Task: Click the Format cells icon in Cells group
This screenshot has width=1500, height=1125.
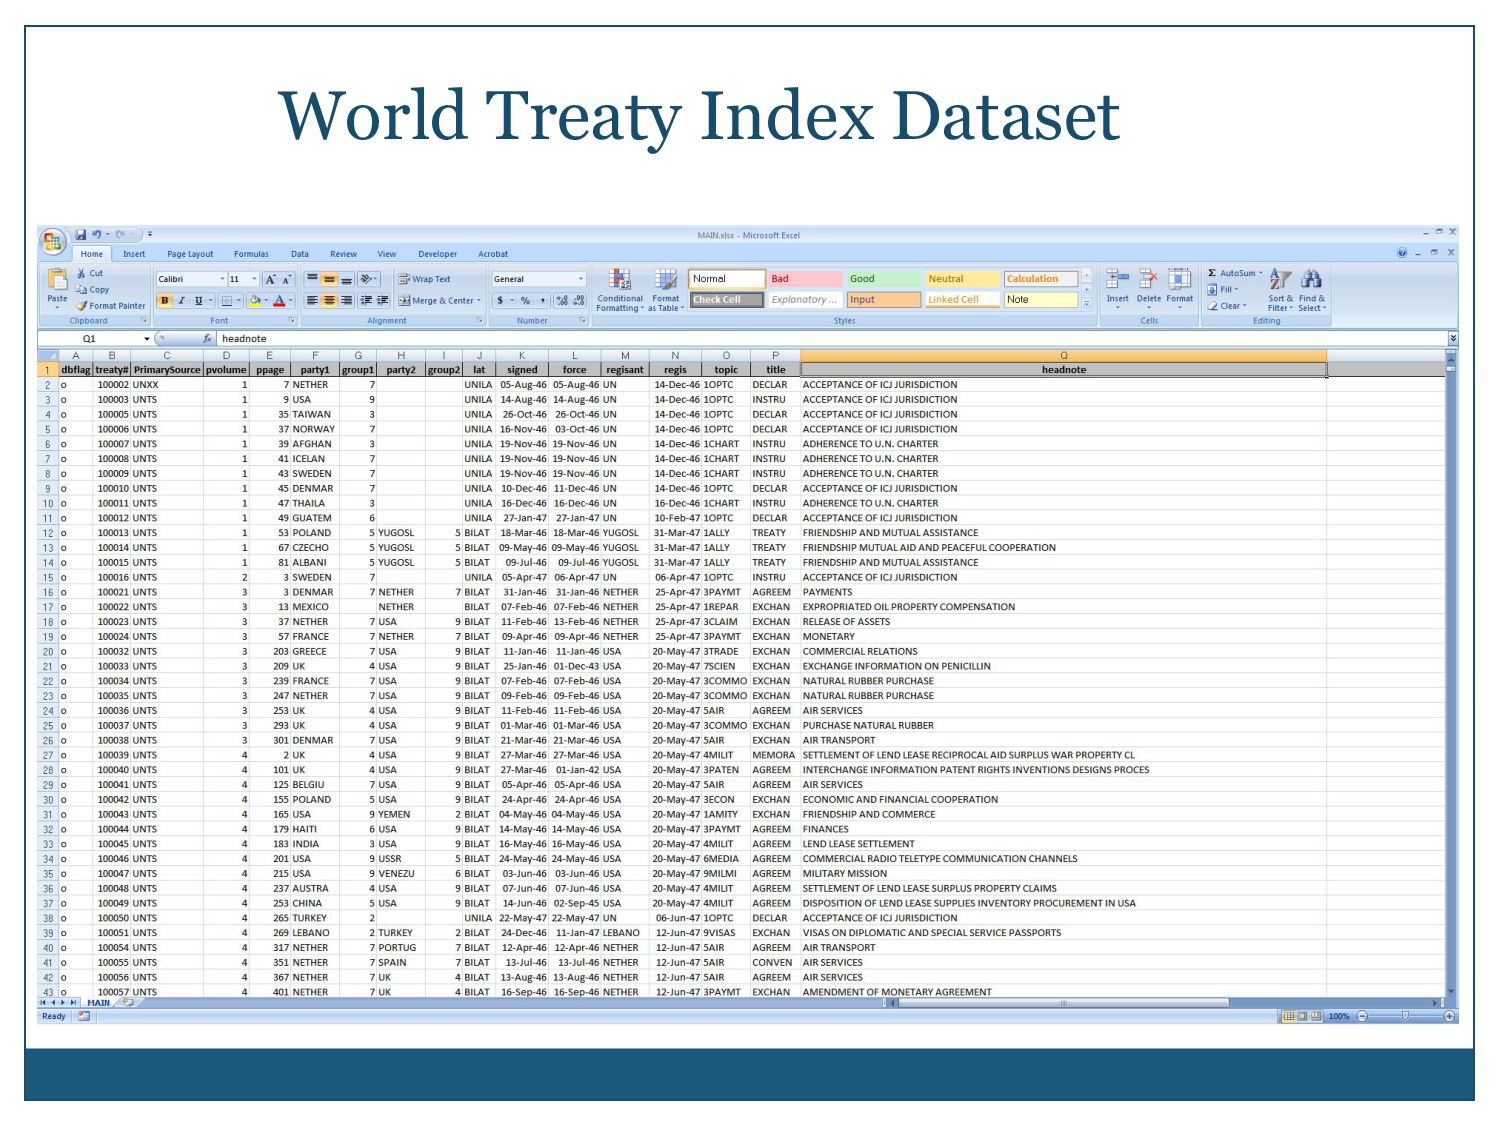Action: click(x=1180, y=279)
